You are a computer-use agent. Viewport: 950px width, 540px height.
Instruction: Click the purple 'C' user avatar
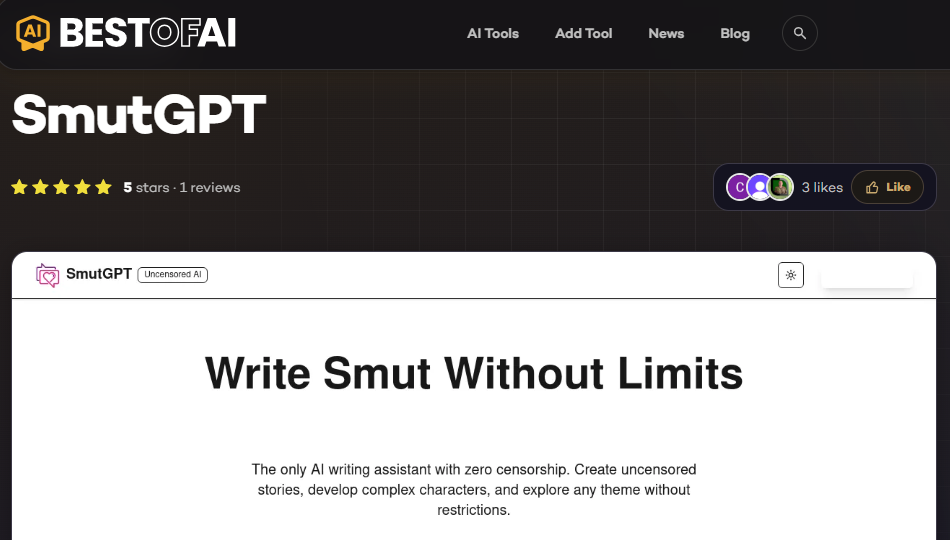point(738,187)
